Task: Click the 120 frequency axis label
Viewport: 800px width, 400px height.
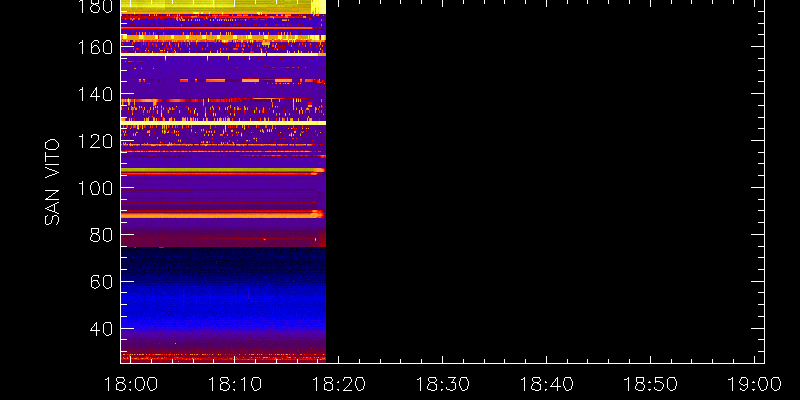Action: 95,141
